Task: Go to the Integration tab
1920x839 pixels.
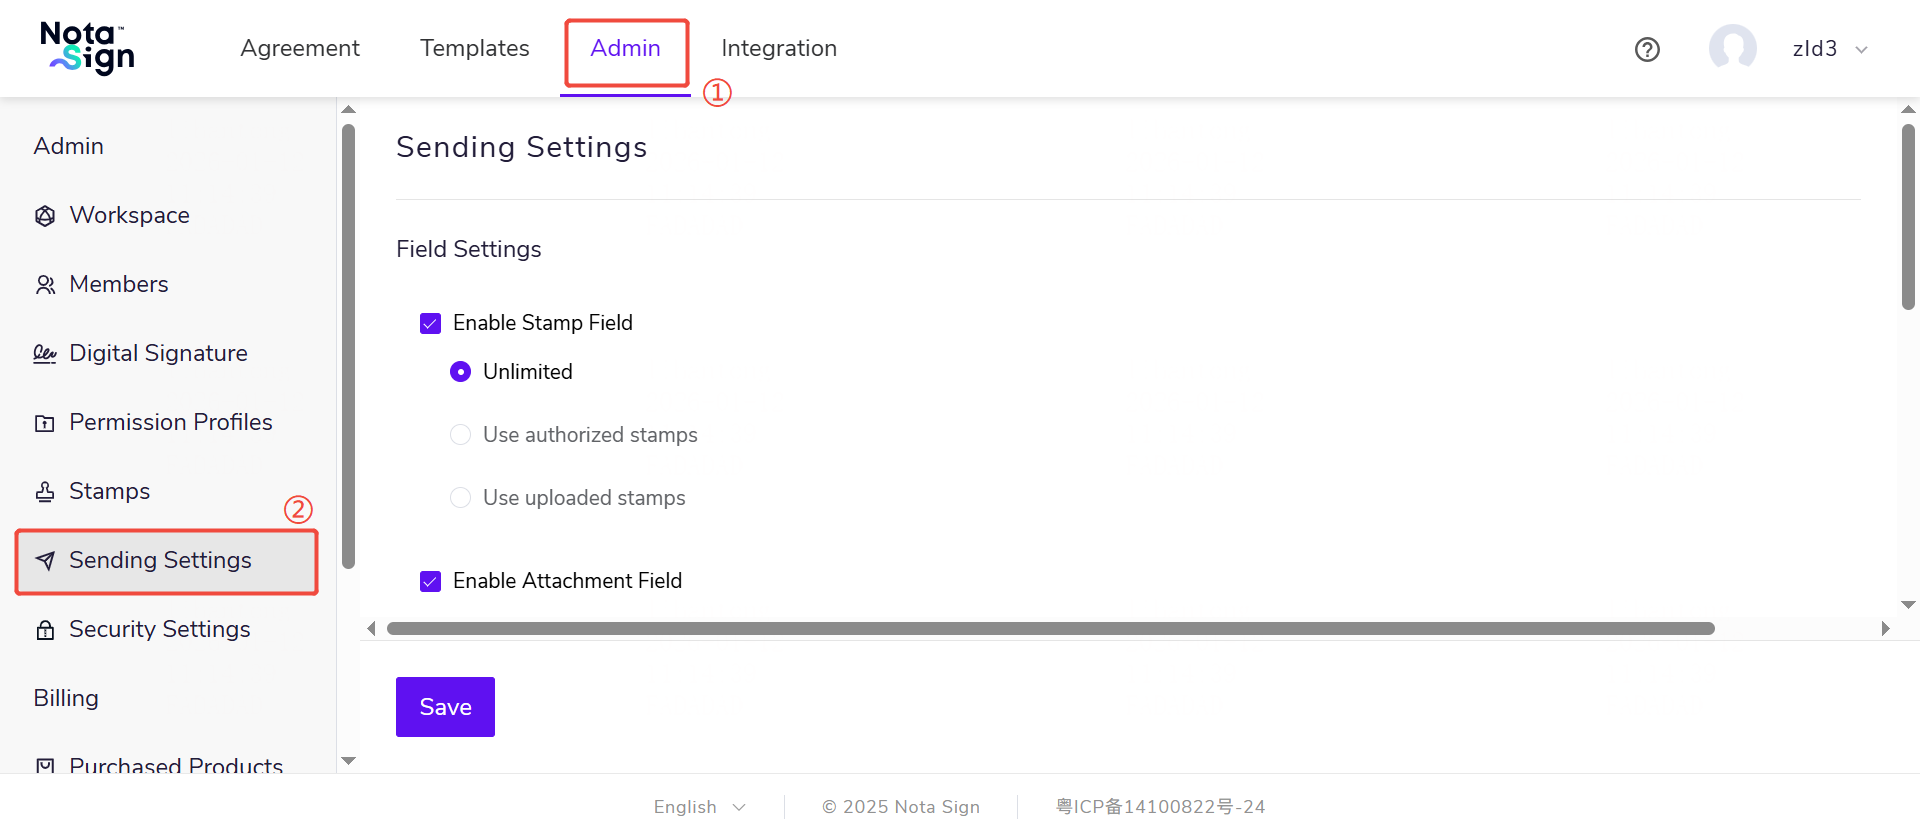Action: (778, 48)
